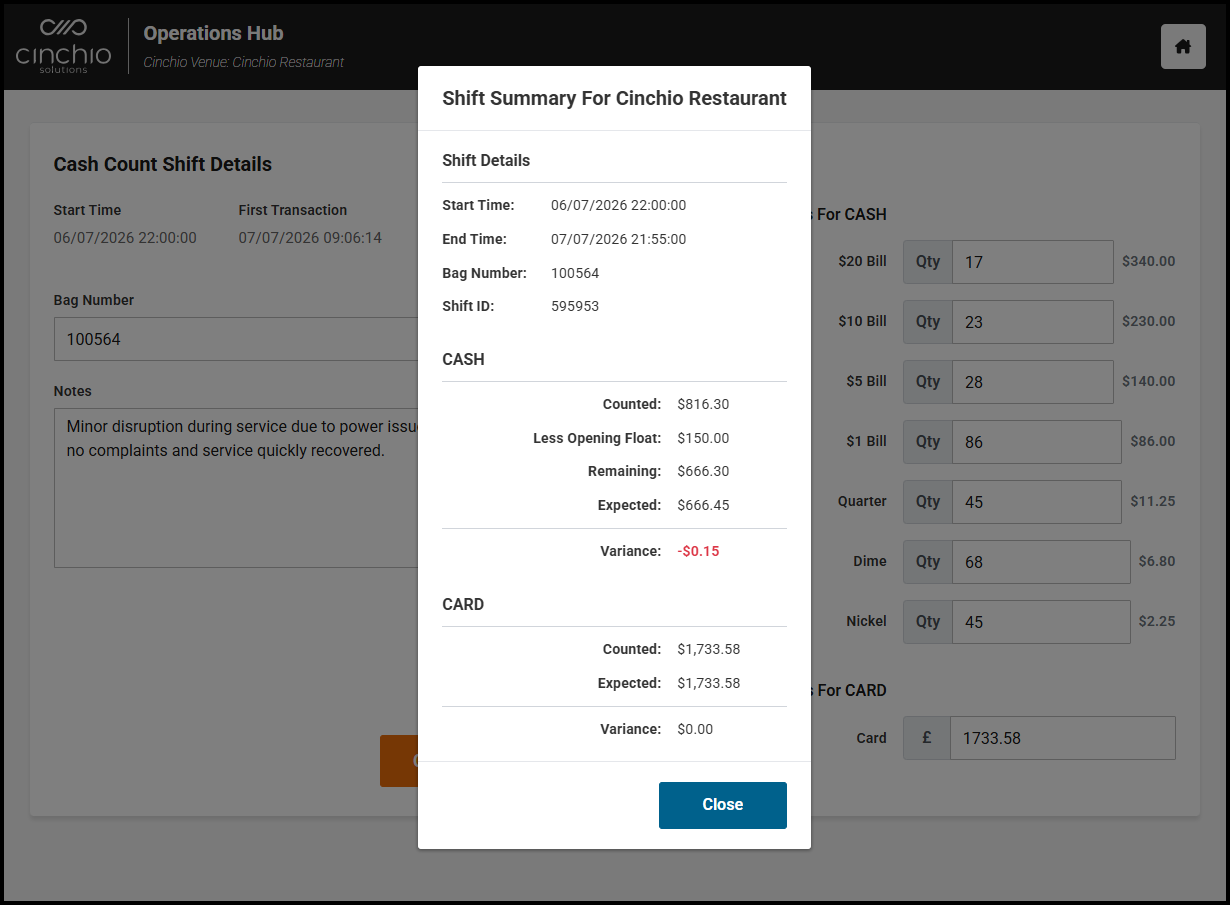The image size is (1230, 905).
Task: Click the Operations Hub title
Action: pyautogui.click(x=213, y=33)
